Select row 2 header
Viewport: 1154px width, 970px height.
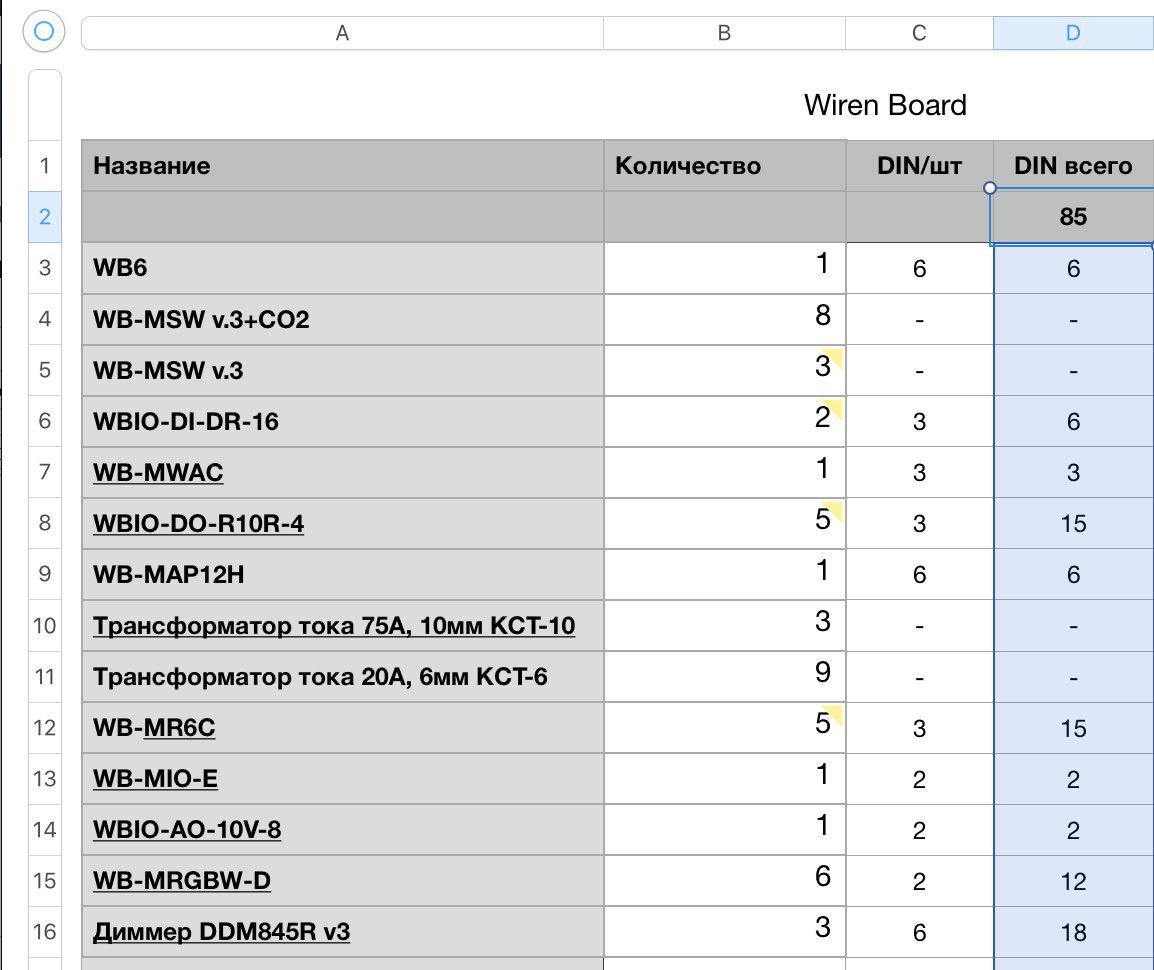[x=45, y=217]
